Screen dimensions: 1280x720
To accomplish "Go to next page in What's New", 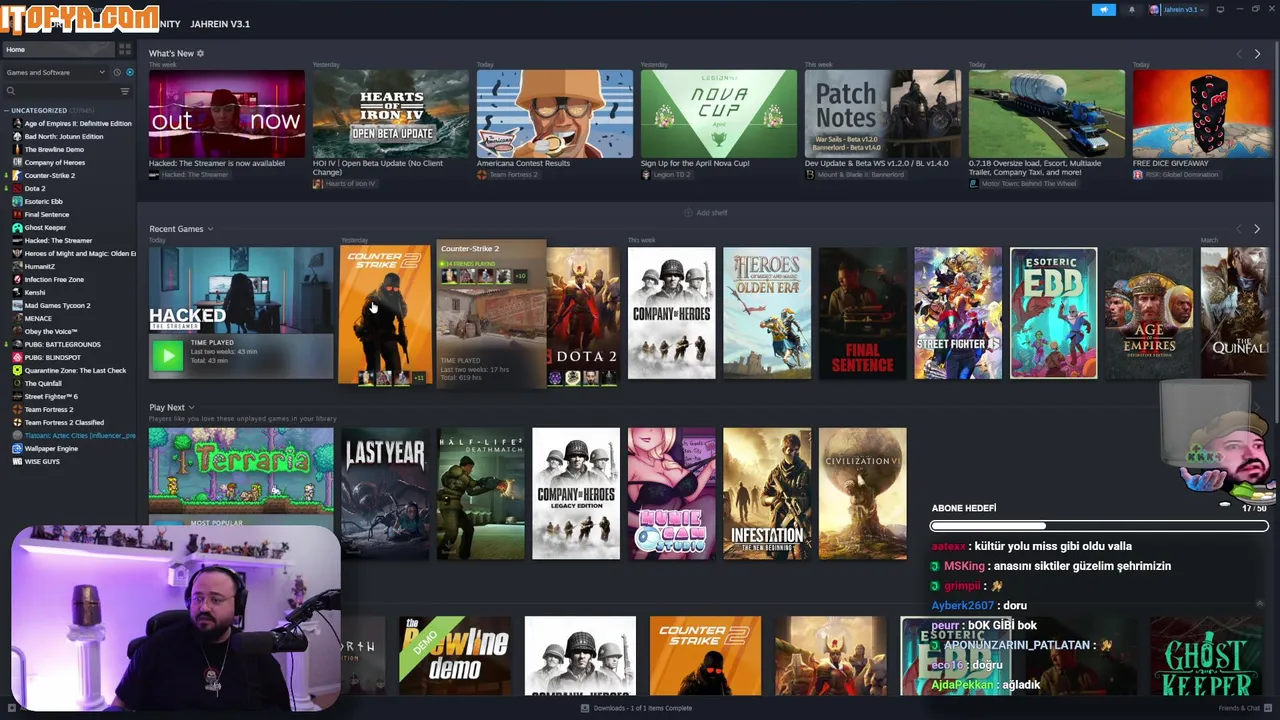I will pos(1257,54).
